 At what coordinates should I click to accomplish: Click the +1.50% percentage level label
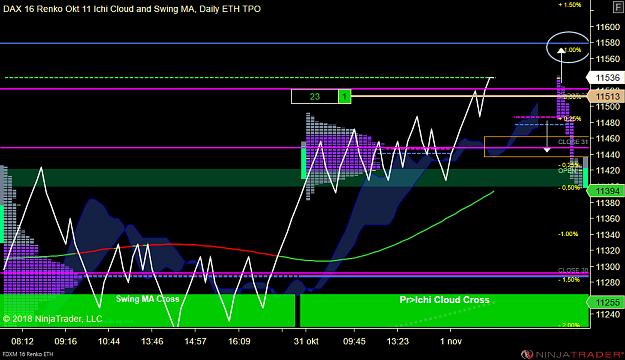point(570,5)
